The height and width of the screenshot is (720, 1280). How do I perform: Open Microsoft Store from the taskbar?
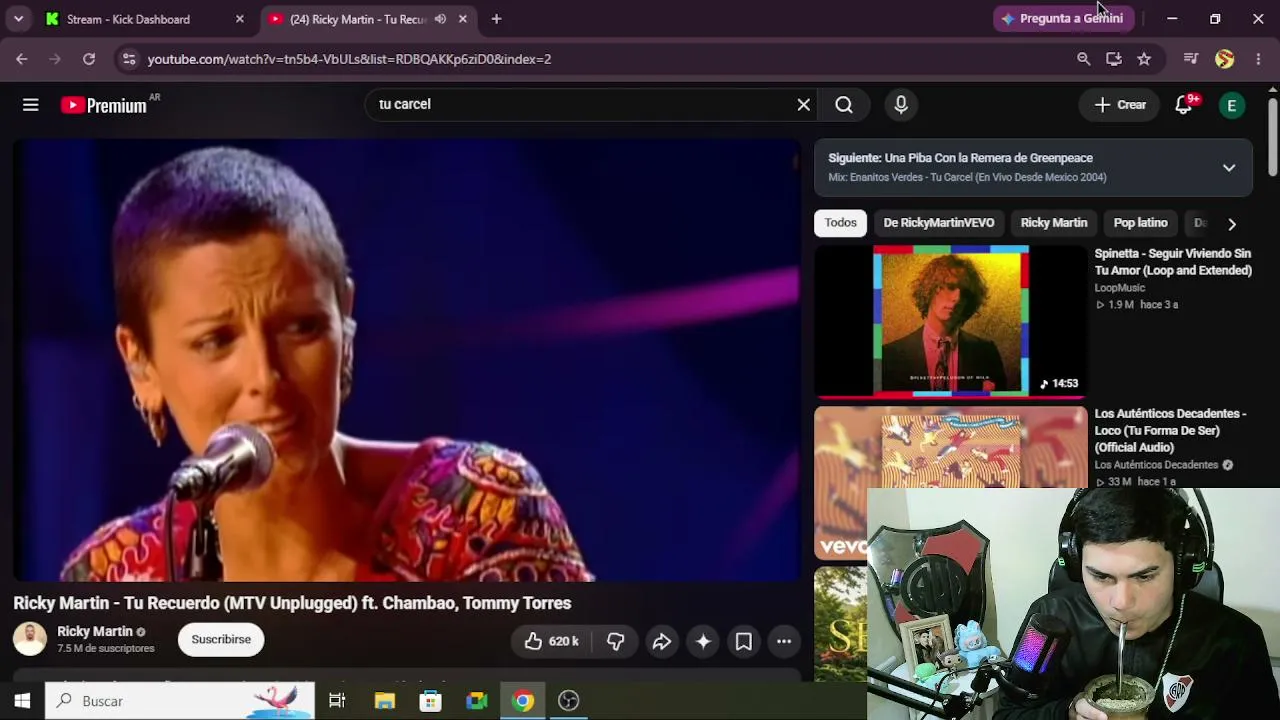click(431, 701)
